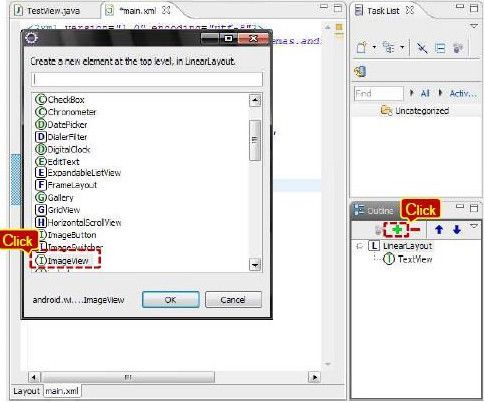Click the element list scroll-up arrow
Viewport: 484px width, 402px height.
pos(255,100)
